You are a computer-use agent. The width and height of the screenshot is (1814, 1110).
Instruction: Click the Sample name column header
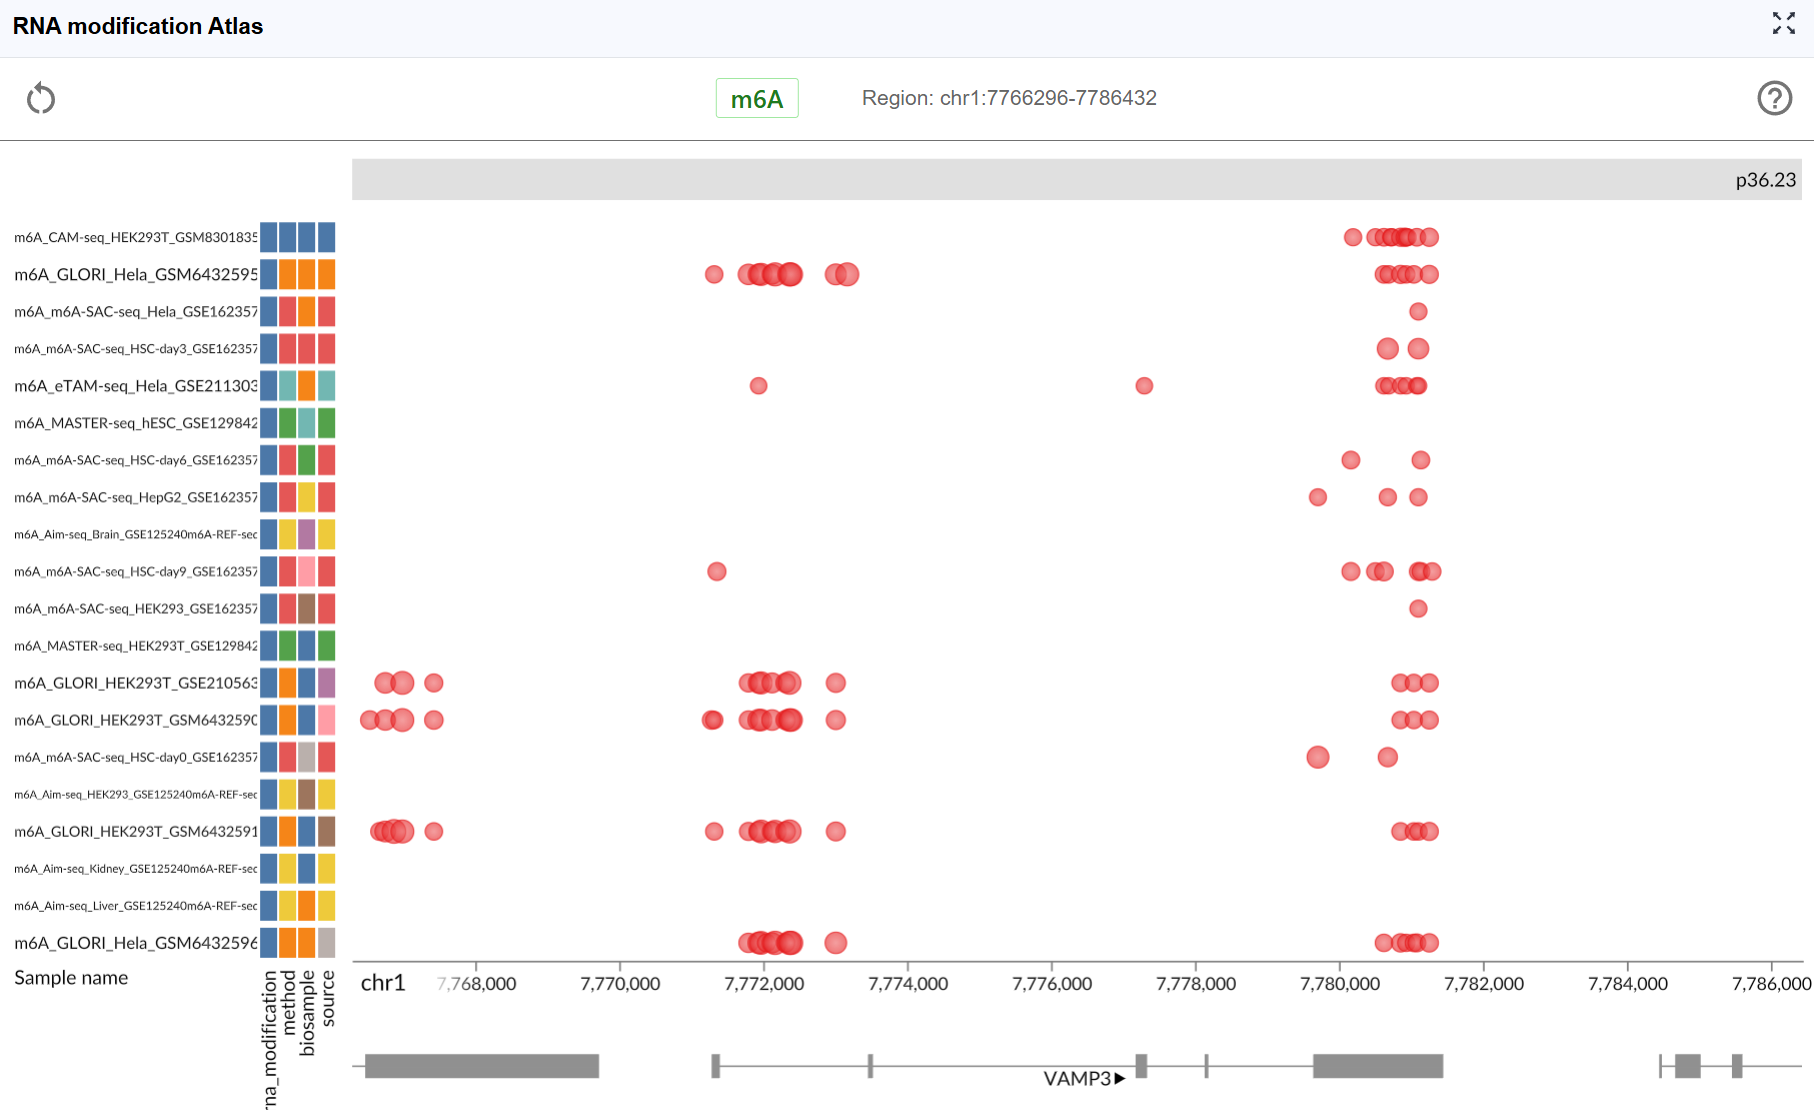(x=71, y=978)
